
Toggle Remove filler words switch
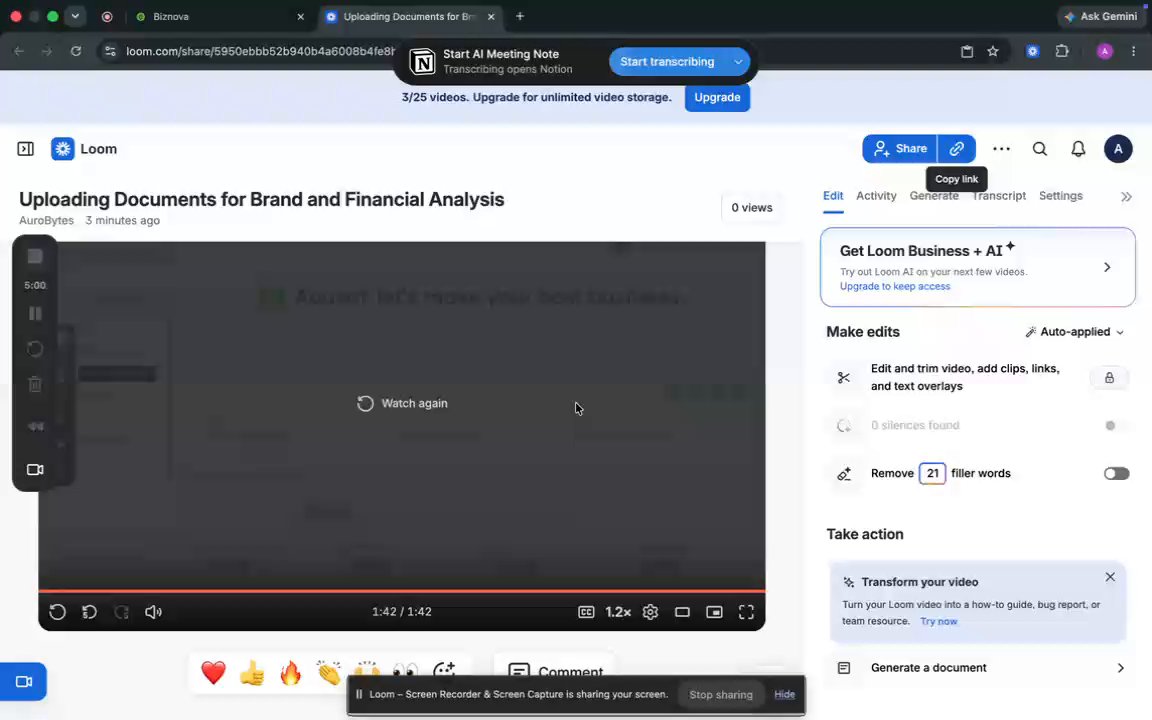(x=1116, y=474)
